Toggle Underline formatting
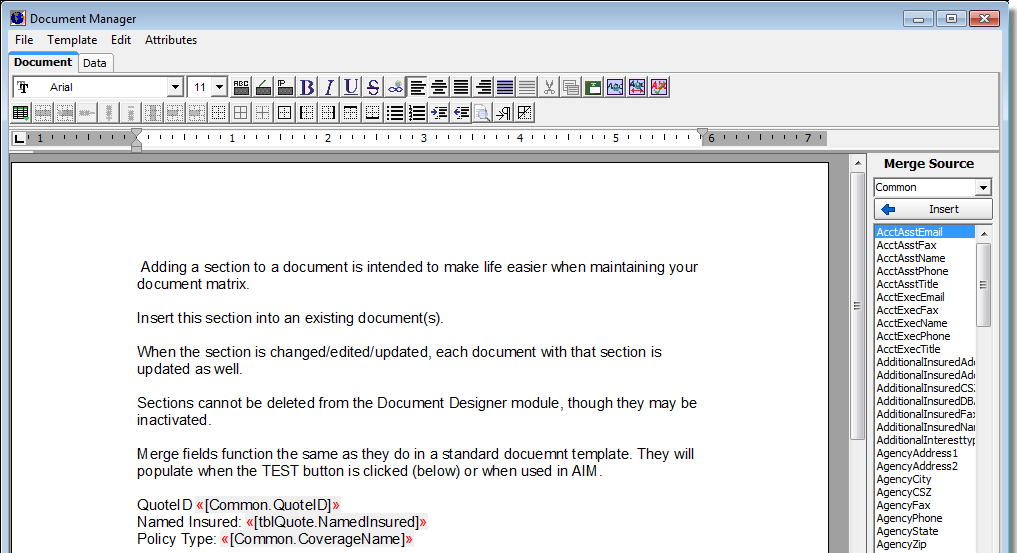The width and height of the screenshot is (1017, 553). [x=351, y=88]
